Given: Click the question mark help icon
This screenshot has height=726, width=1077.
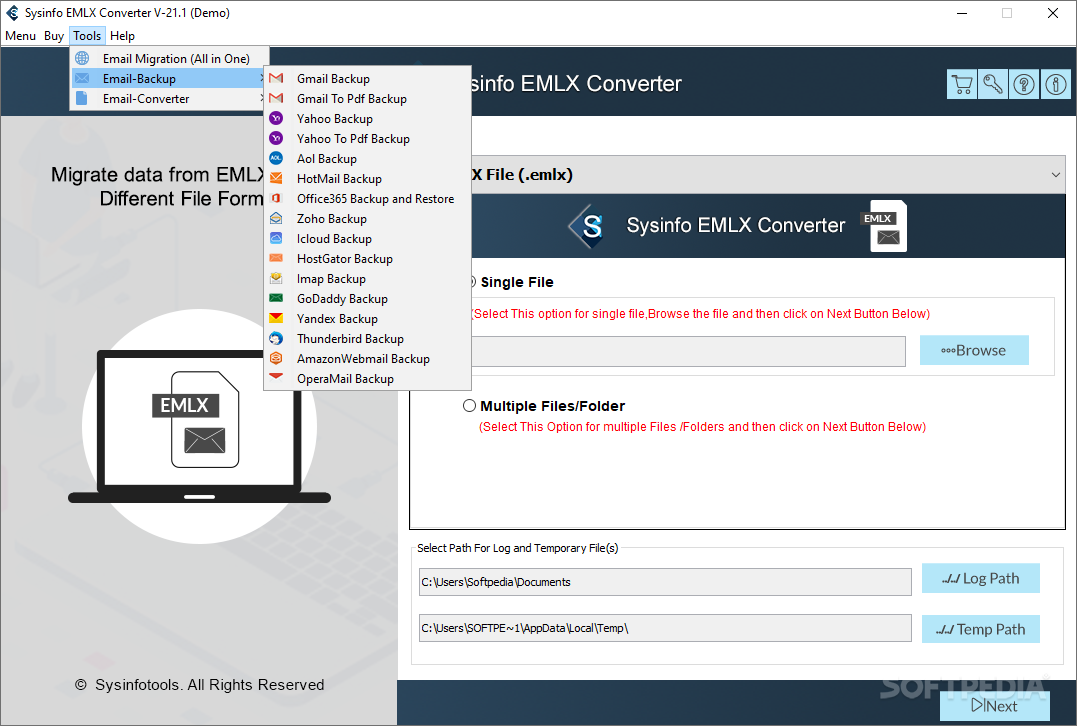Looking at the screenshot, I should [x=1024, y=84].
